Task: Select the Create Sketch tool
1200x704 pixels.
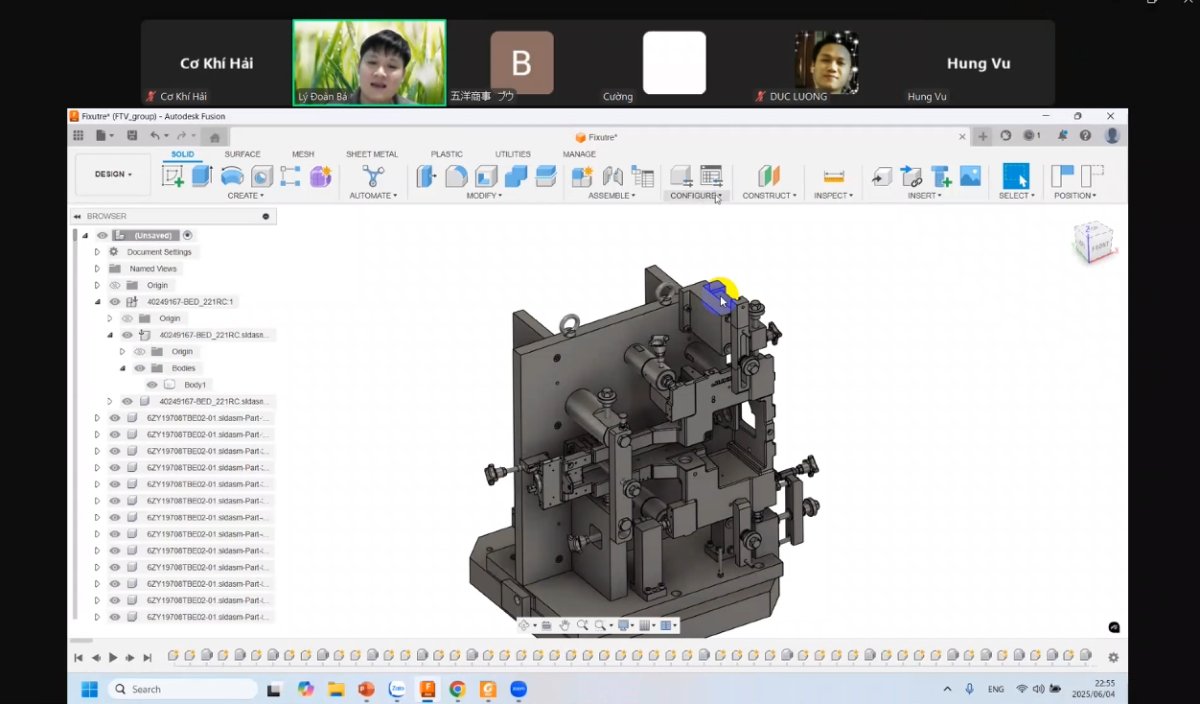Action: (173, 176)
